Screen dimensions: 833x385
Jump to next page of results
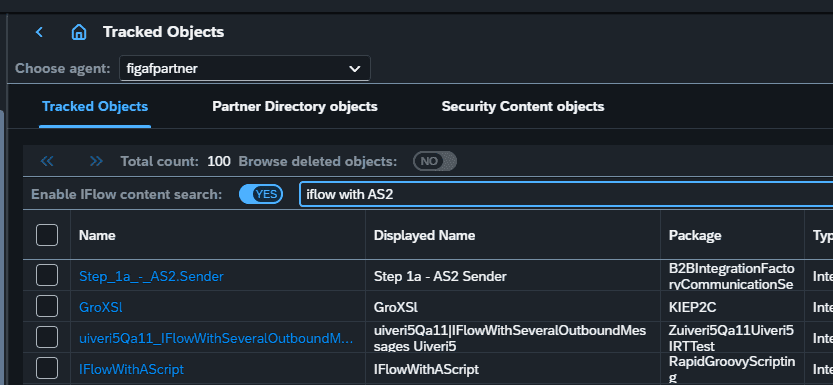pos(96,161)
